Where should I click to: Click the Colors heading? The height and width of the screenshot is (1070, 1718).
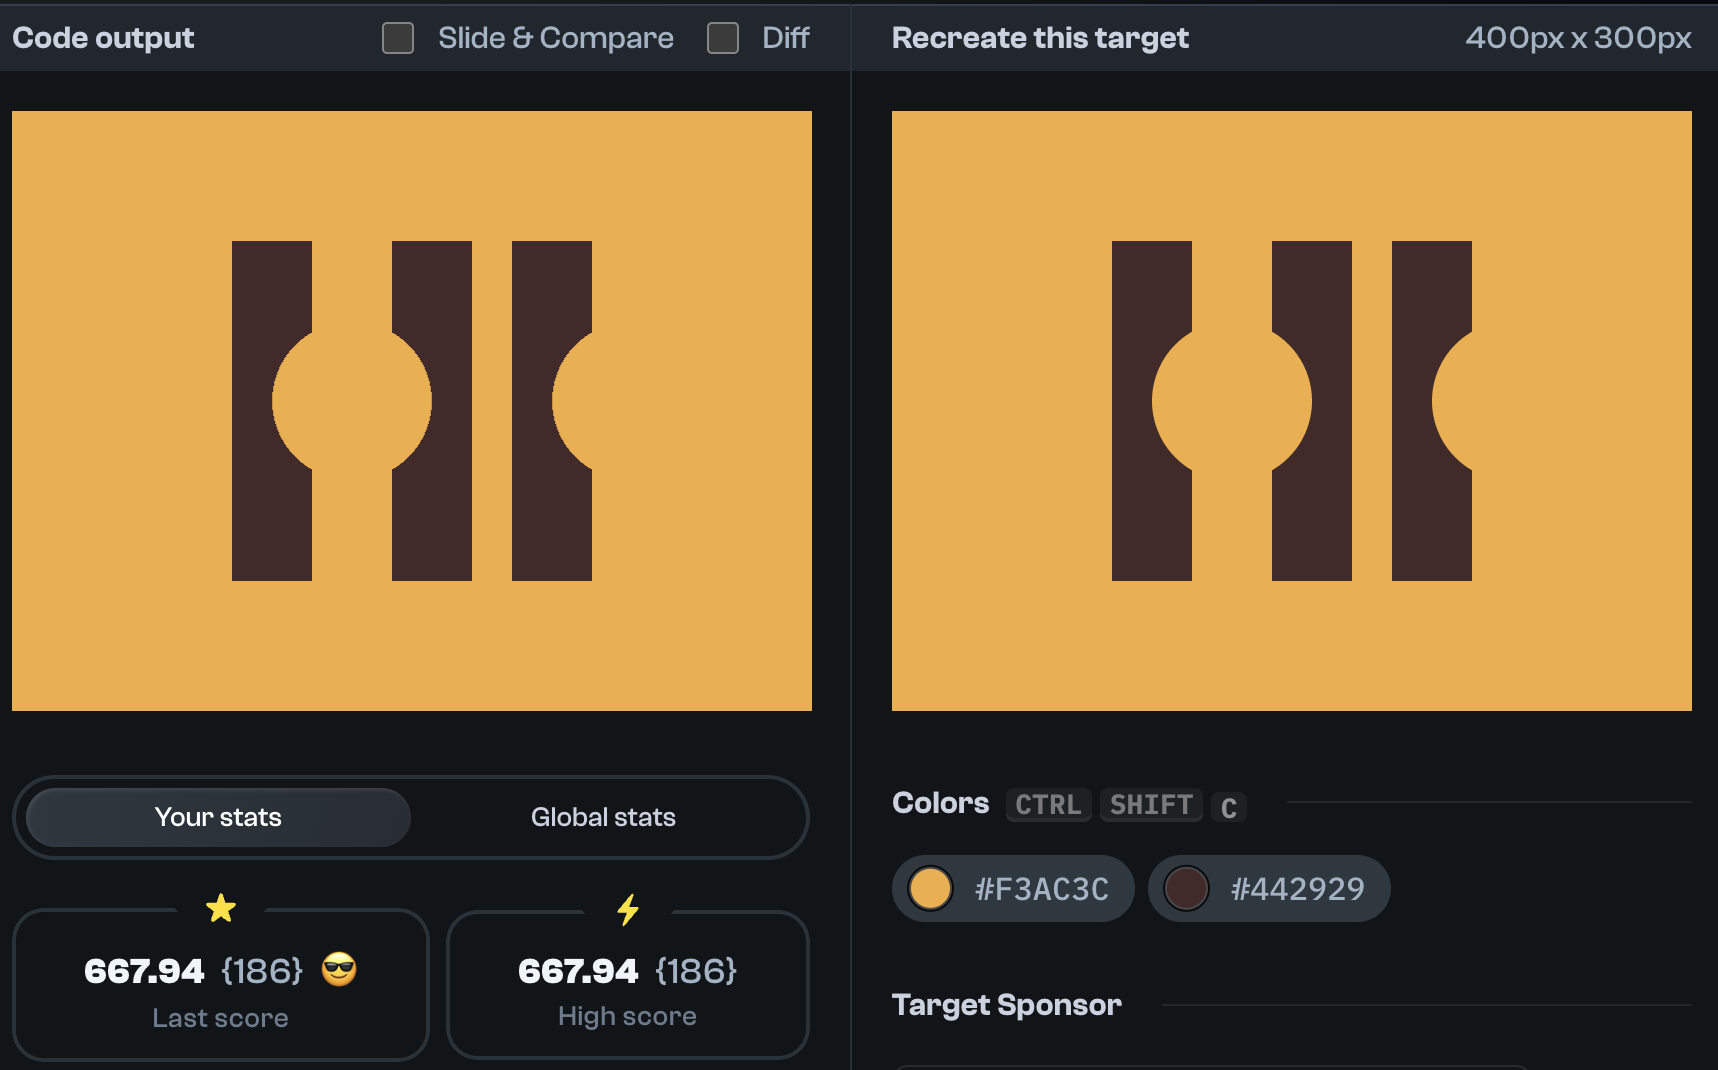(940, 803)
